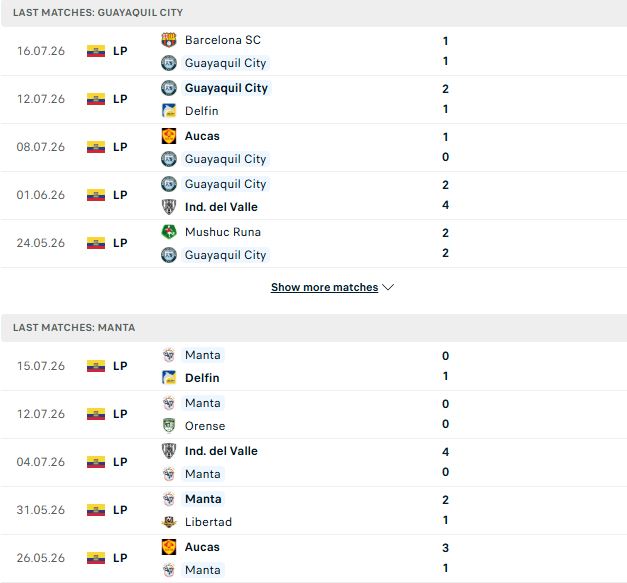Click the chevron next to Show more matches
627x583 pixels.
[388, 287]
